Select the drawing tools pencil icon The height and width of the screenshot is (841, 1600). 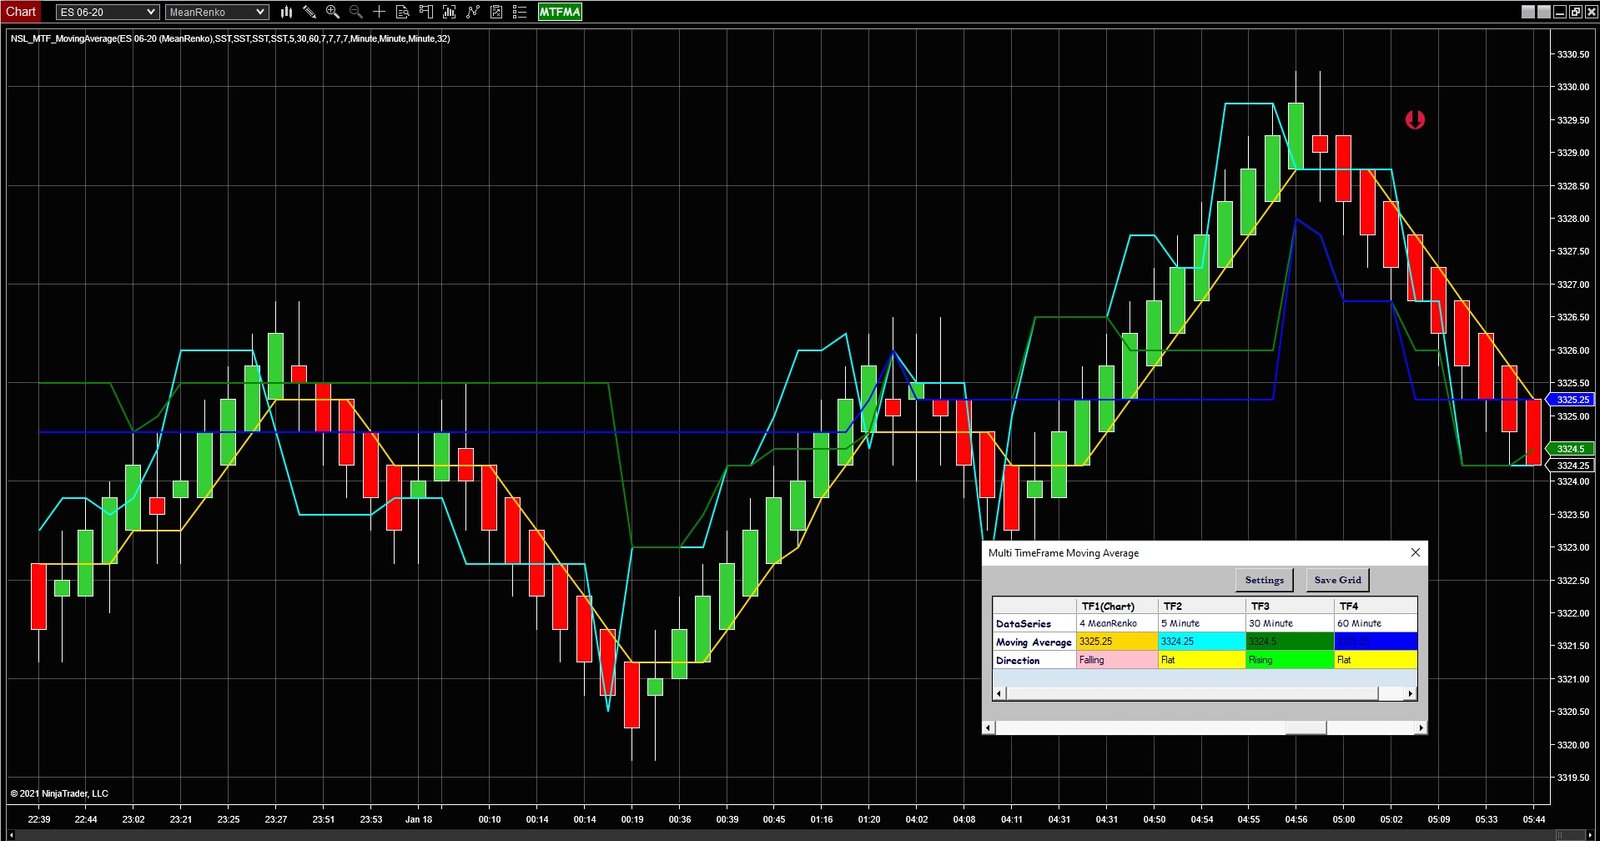(310, 12)
